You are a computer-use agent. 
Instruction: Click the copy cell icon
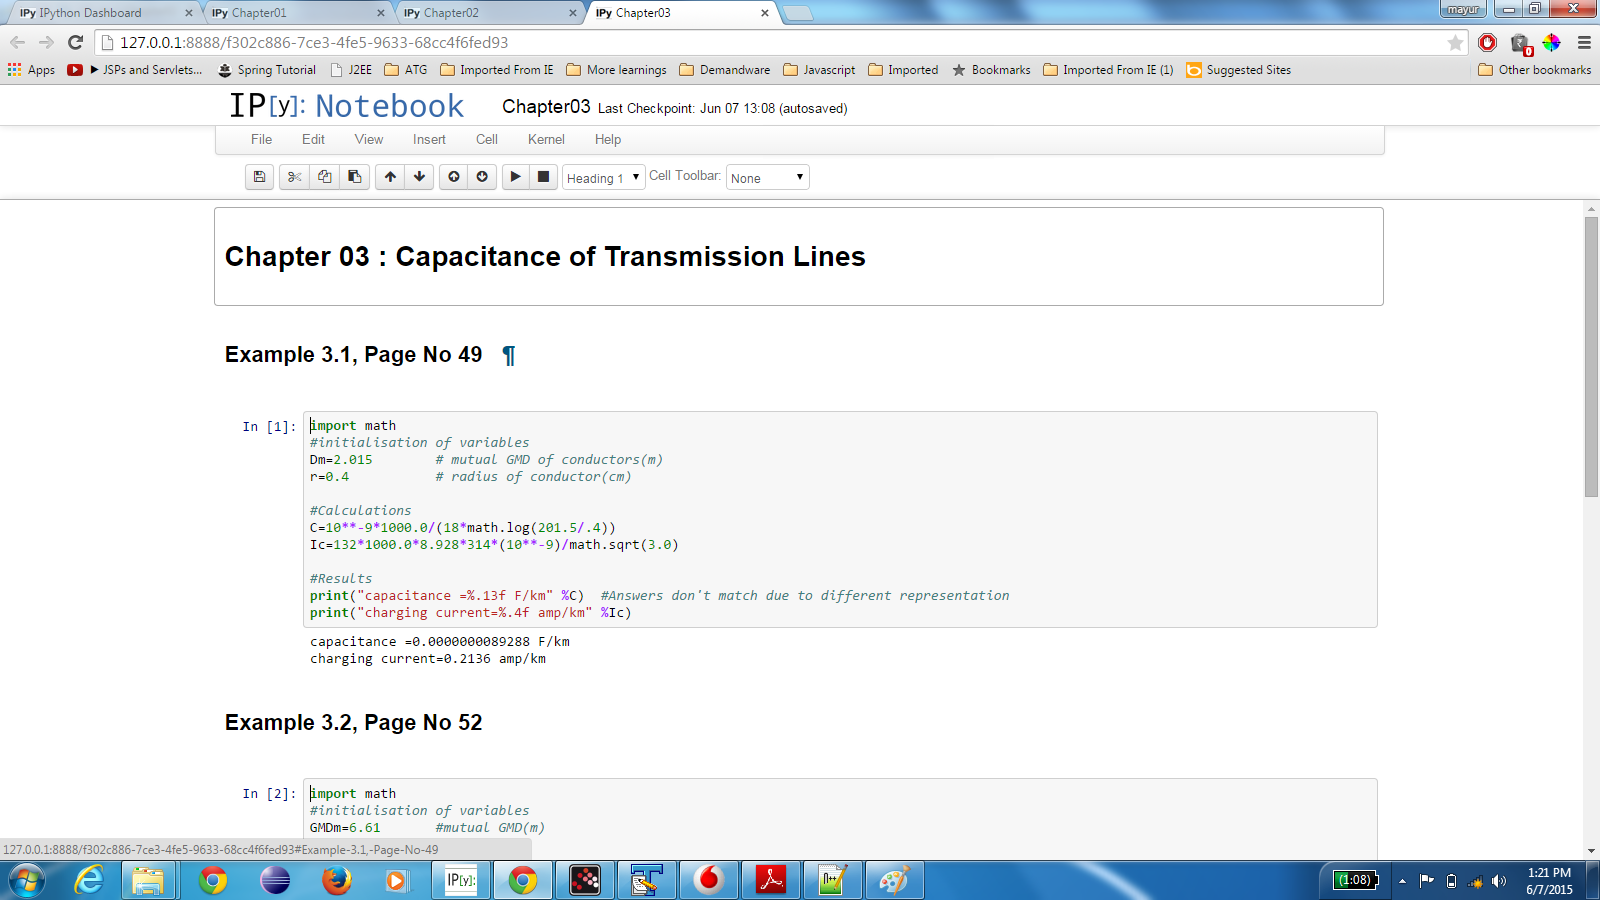tap(325, 177)
